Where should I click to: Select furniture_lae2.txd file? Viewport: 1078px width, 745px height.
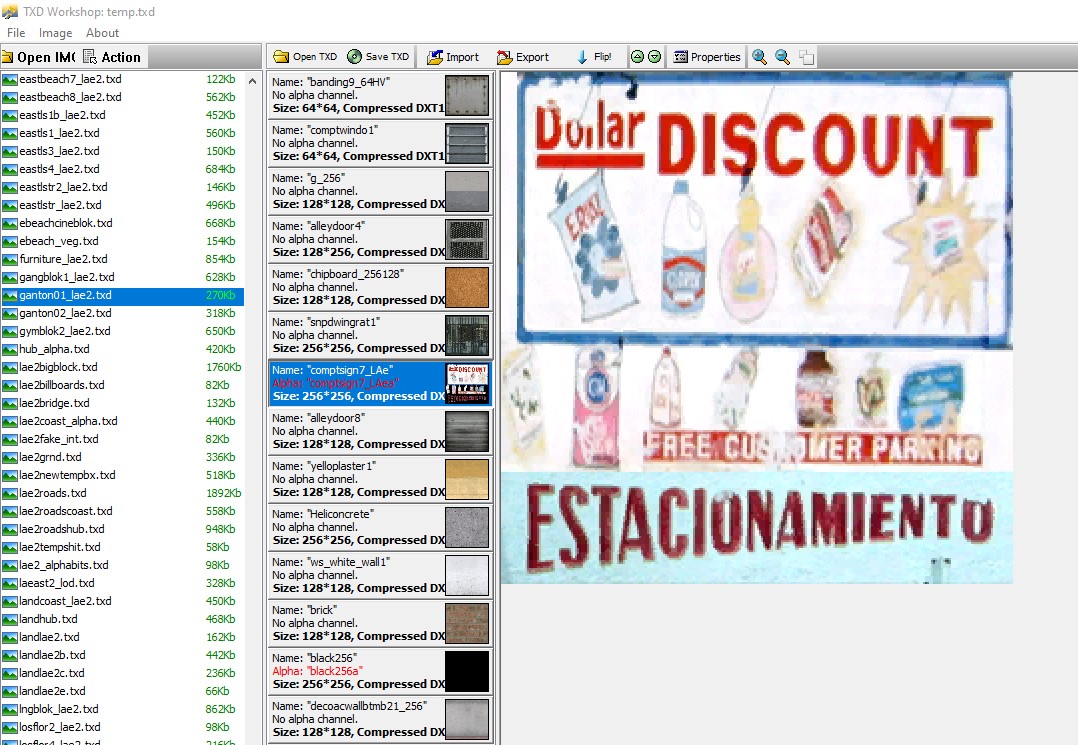(x=122, y=258)
